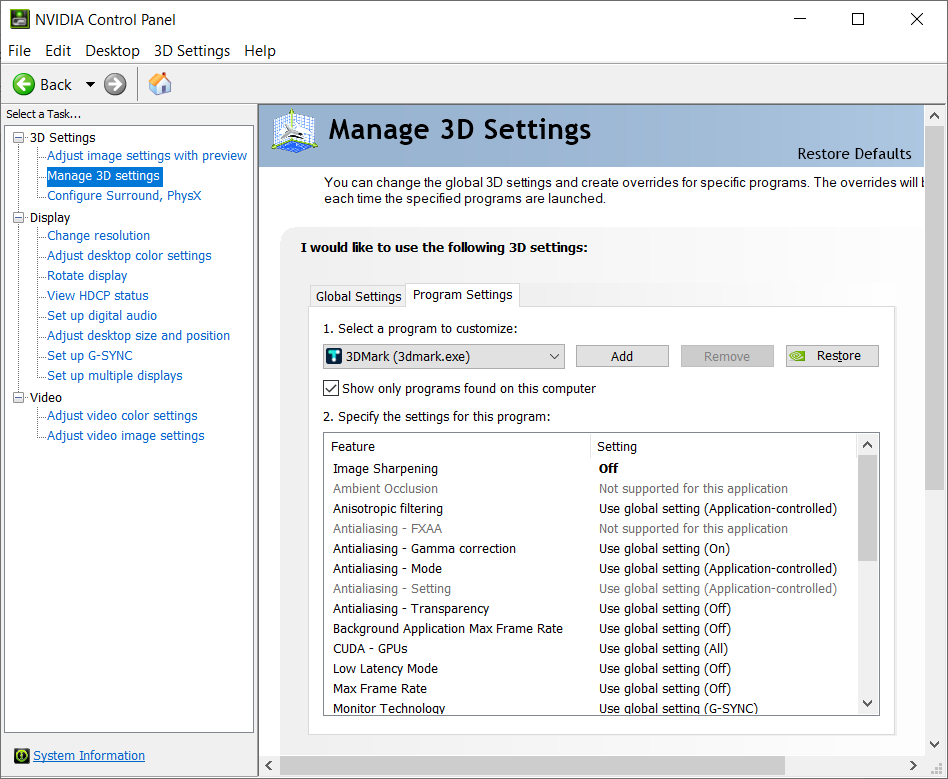Open the 3DMark program selection dropdown
The width and height of the screenshot is (948, 779).
click(555, 356)
